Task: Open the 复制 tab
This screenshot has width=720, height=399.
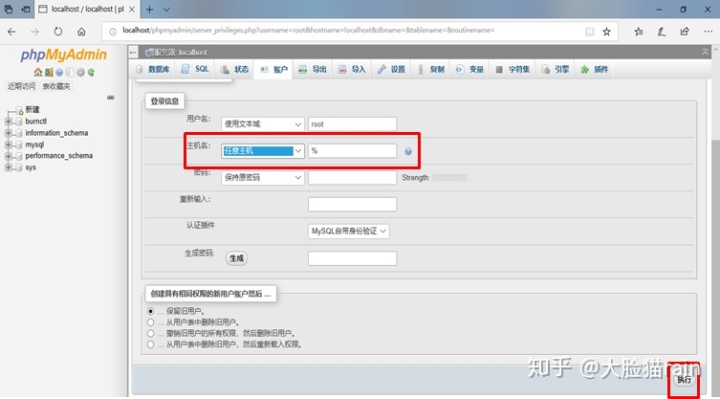Action: [x=430, y=69]
